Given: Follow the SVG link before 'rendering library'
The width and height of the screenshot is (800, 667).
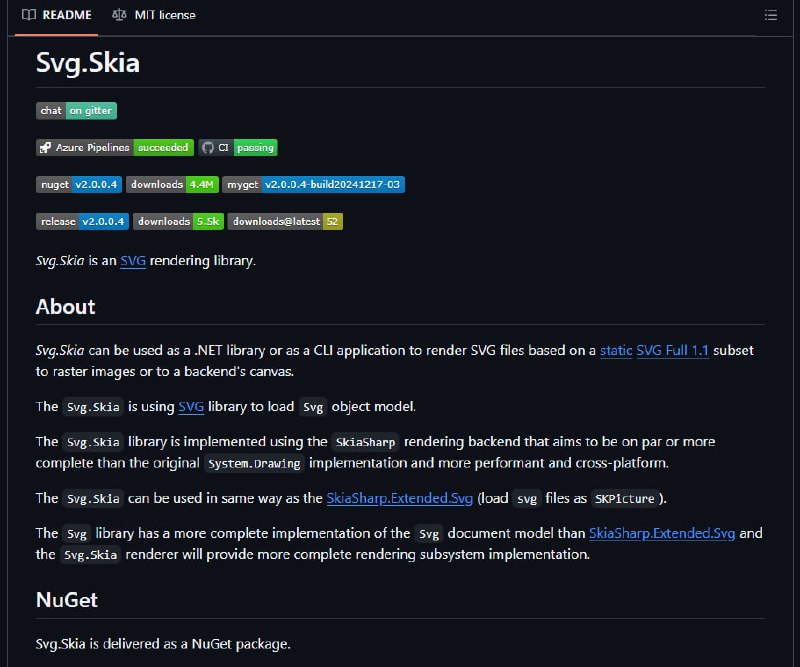Looking at the screenshot, I should pyautogui.click(x=133, y=261).
